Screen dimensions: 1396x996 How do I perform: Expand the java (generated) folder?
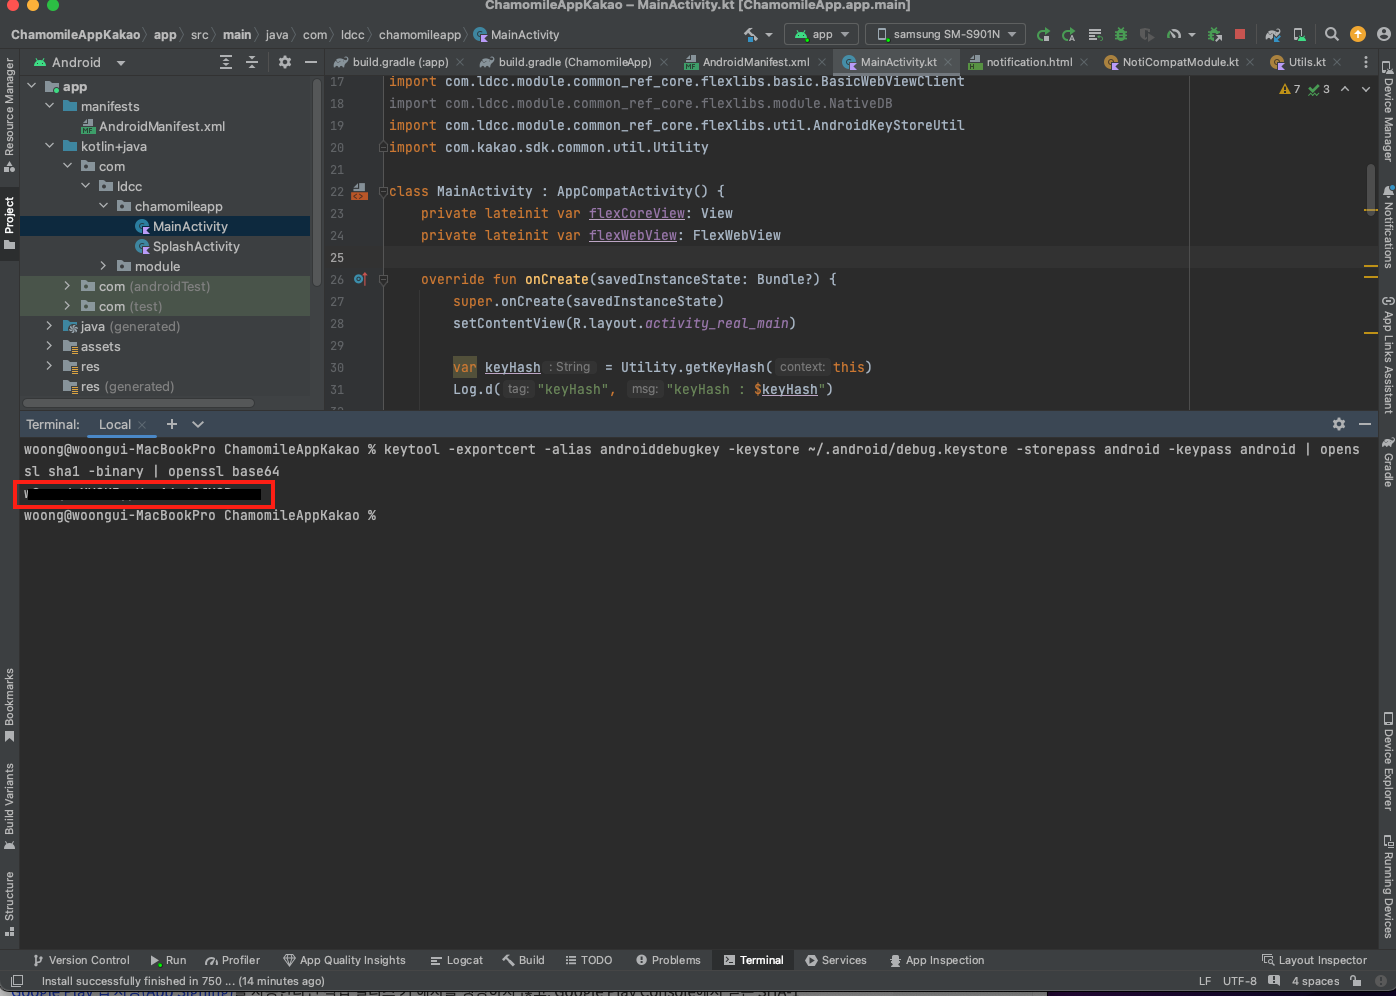point(49,326)
